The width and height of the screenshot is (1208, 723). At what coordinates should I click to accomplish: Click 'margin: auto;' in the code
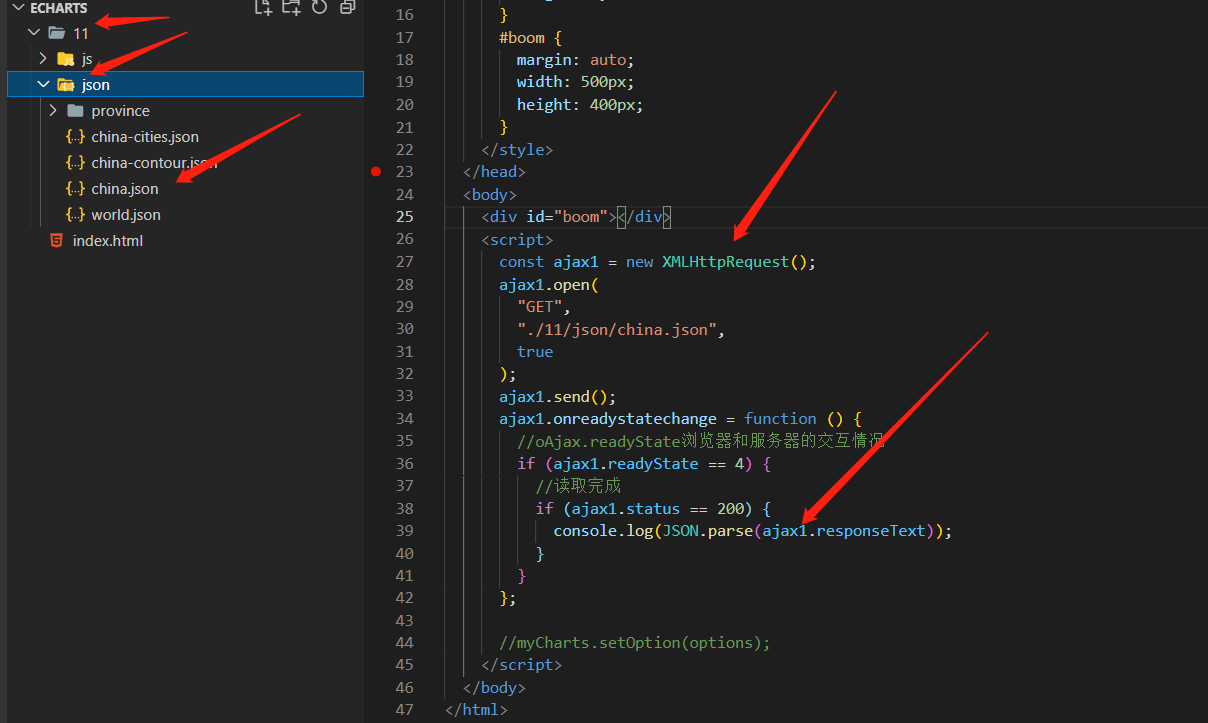[575, 60]
